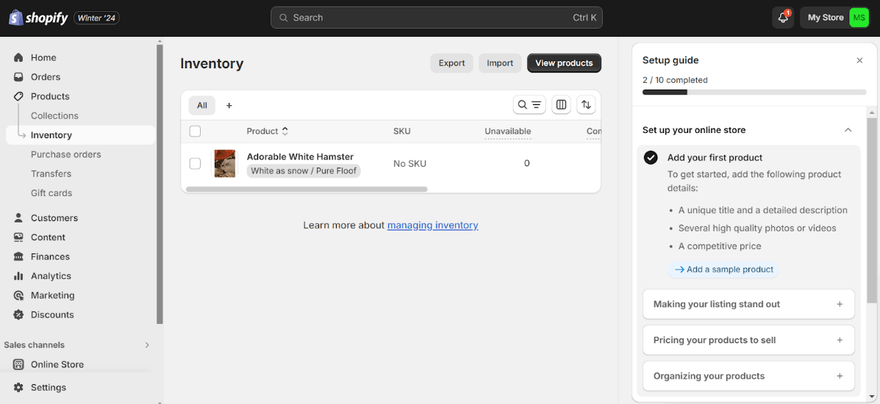880x404 pixels.
Task: Open search and filter in inventory table
Action: point(529,104)
